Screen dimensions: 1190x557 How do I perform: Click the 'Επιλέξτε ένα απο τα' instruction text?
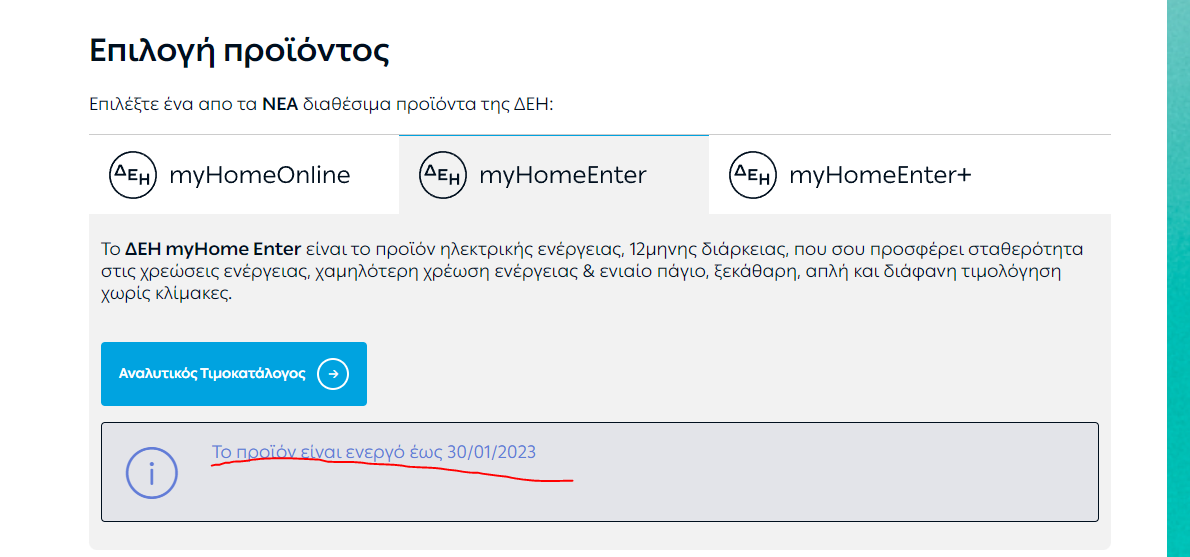coord(174,104)
